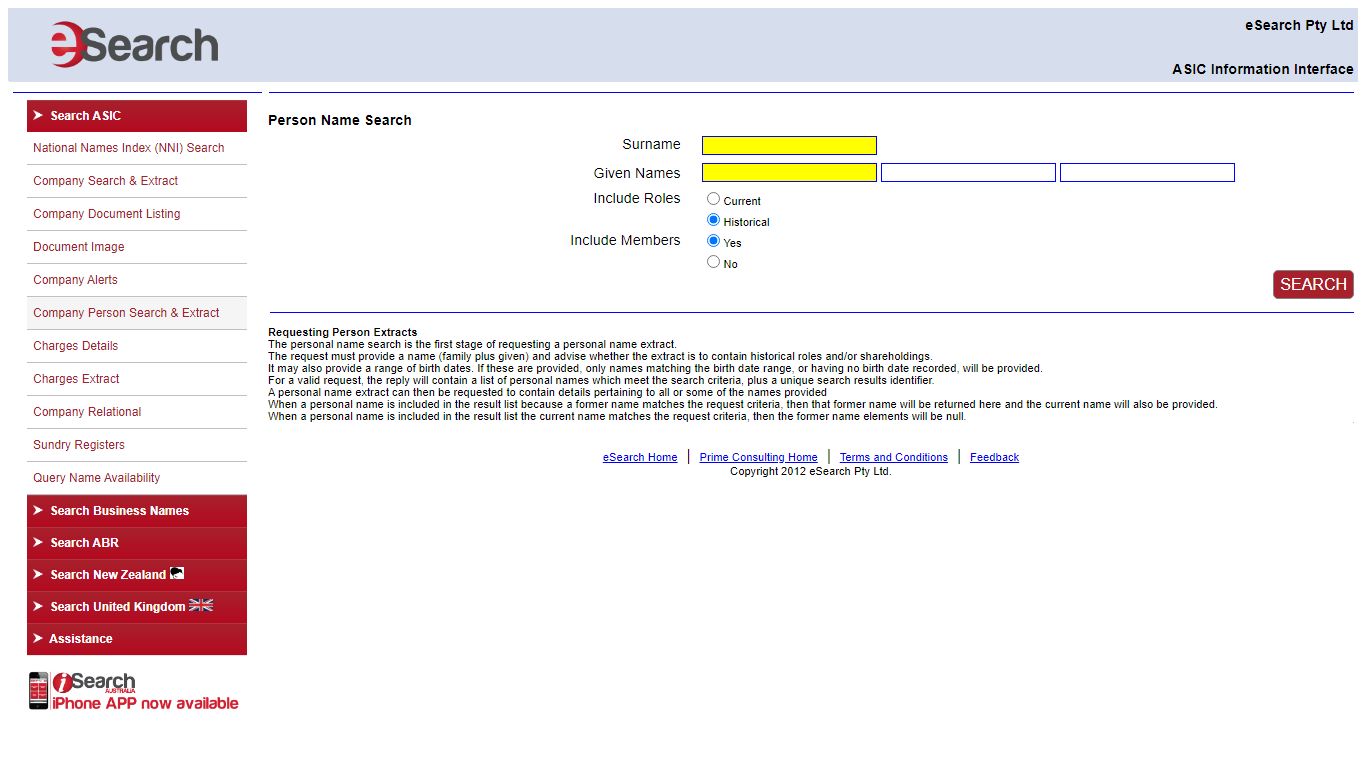The width and height of the screenshot is (1366, 768).
Task: Click the Requesting Person Extracts heading
Action: point(343,332)
